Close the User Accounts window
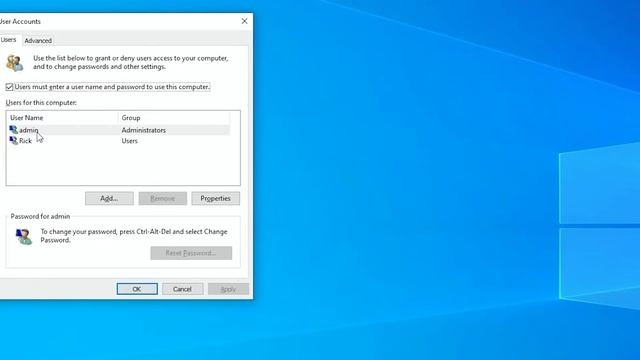Viewport: 640px width, 360px height. point(244,21)
